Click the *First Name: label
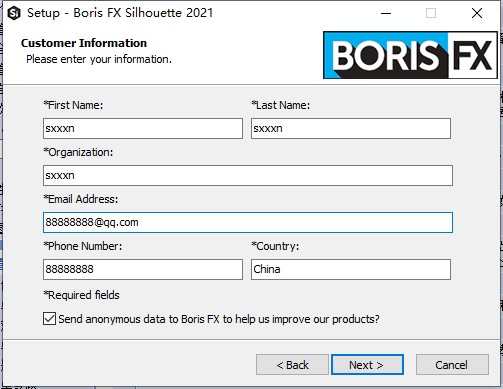 coord(73,105)
